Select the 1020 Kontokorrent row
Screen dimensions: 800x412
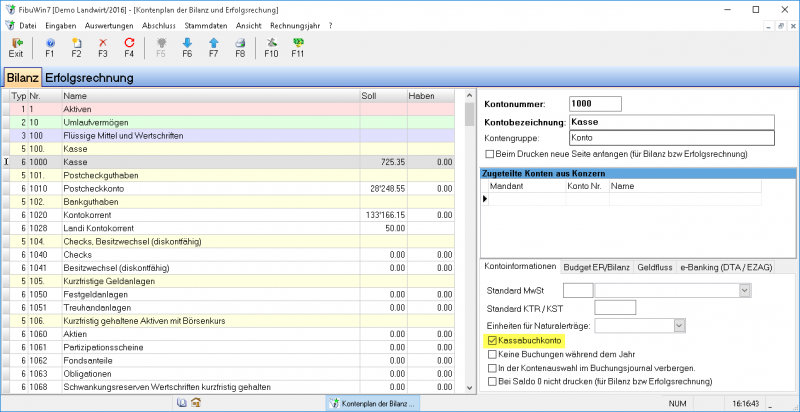pyautogui.click(x=228, y=215)
